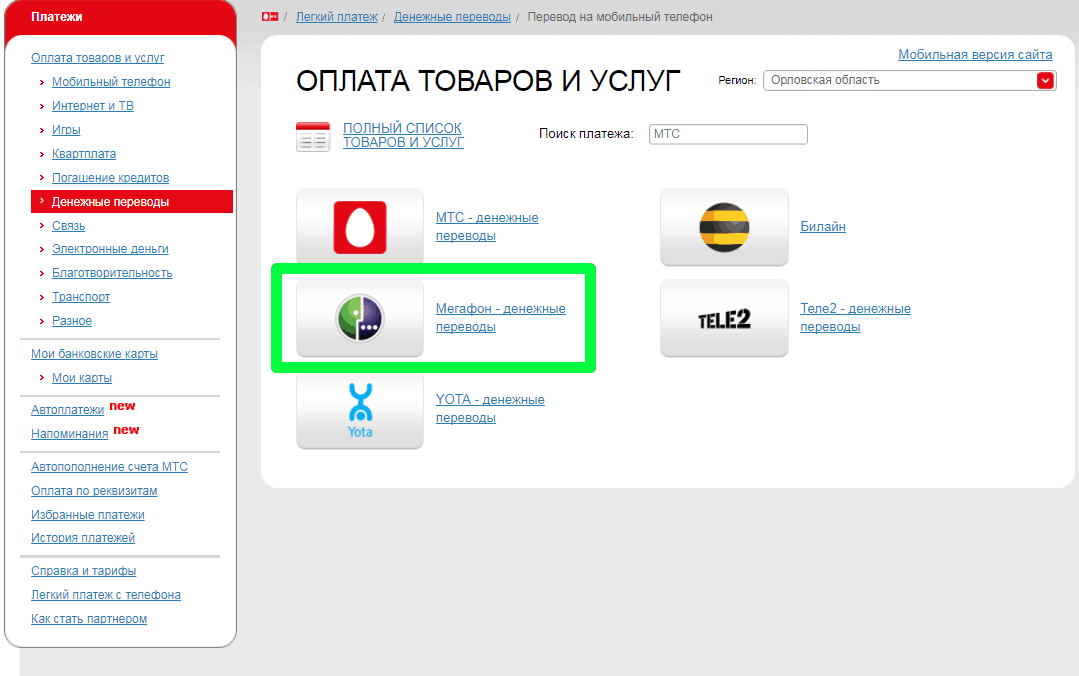This screenshot has height=676, width=1079.
Task: Select 'Электронные деньги' in sidebar
Action: tap(110, 249)
